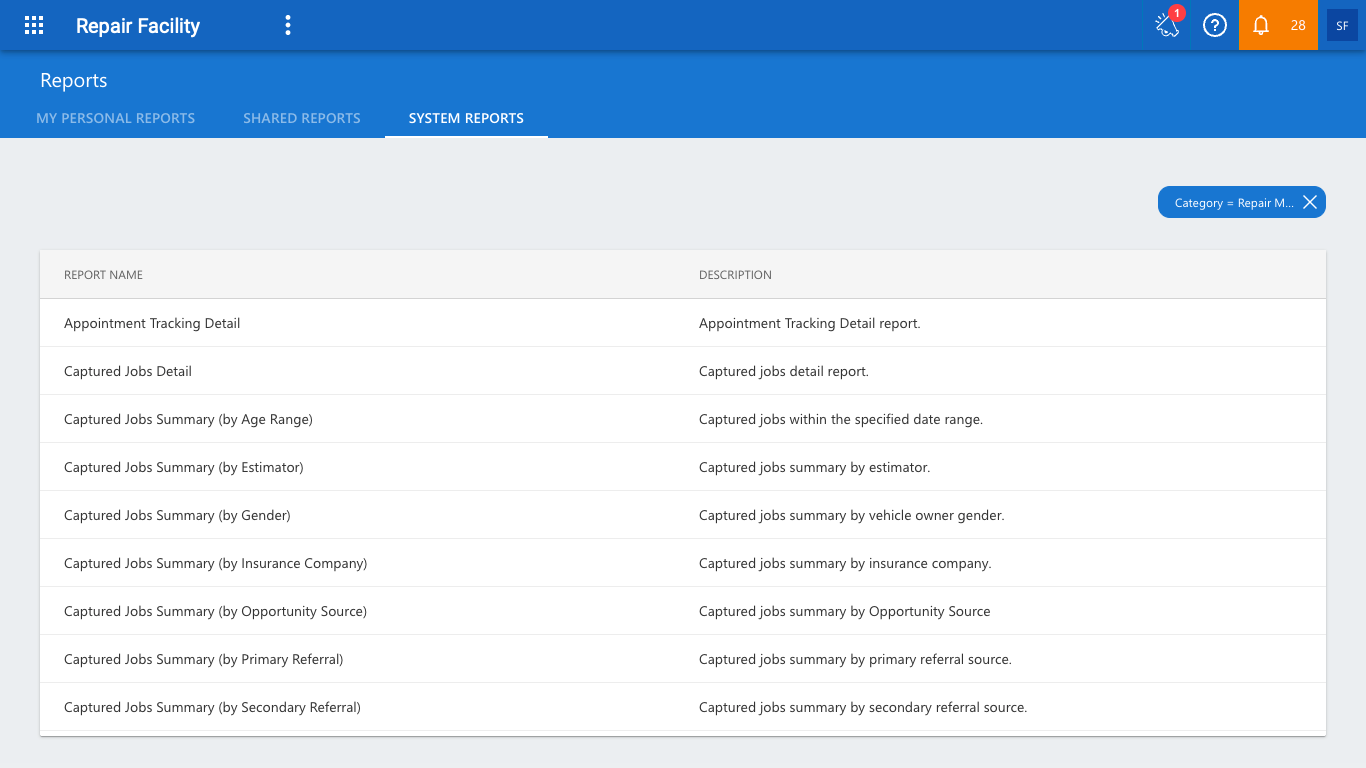Open Captured Jobs Summary (by Age Range)
1366x768 pixels.
click(x=188, y=419)
